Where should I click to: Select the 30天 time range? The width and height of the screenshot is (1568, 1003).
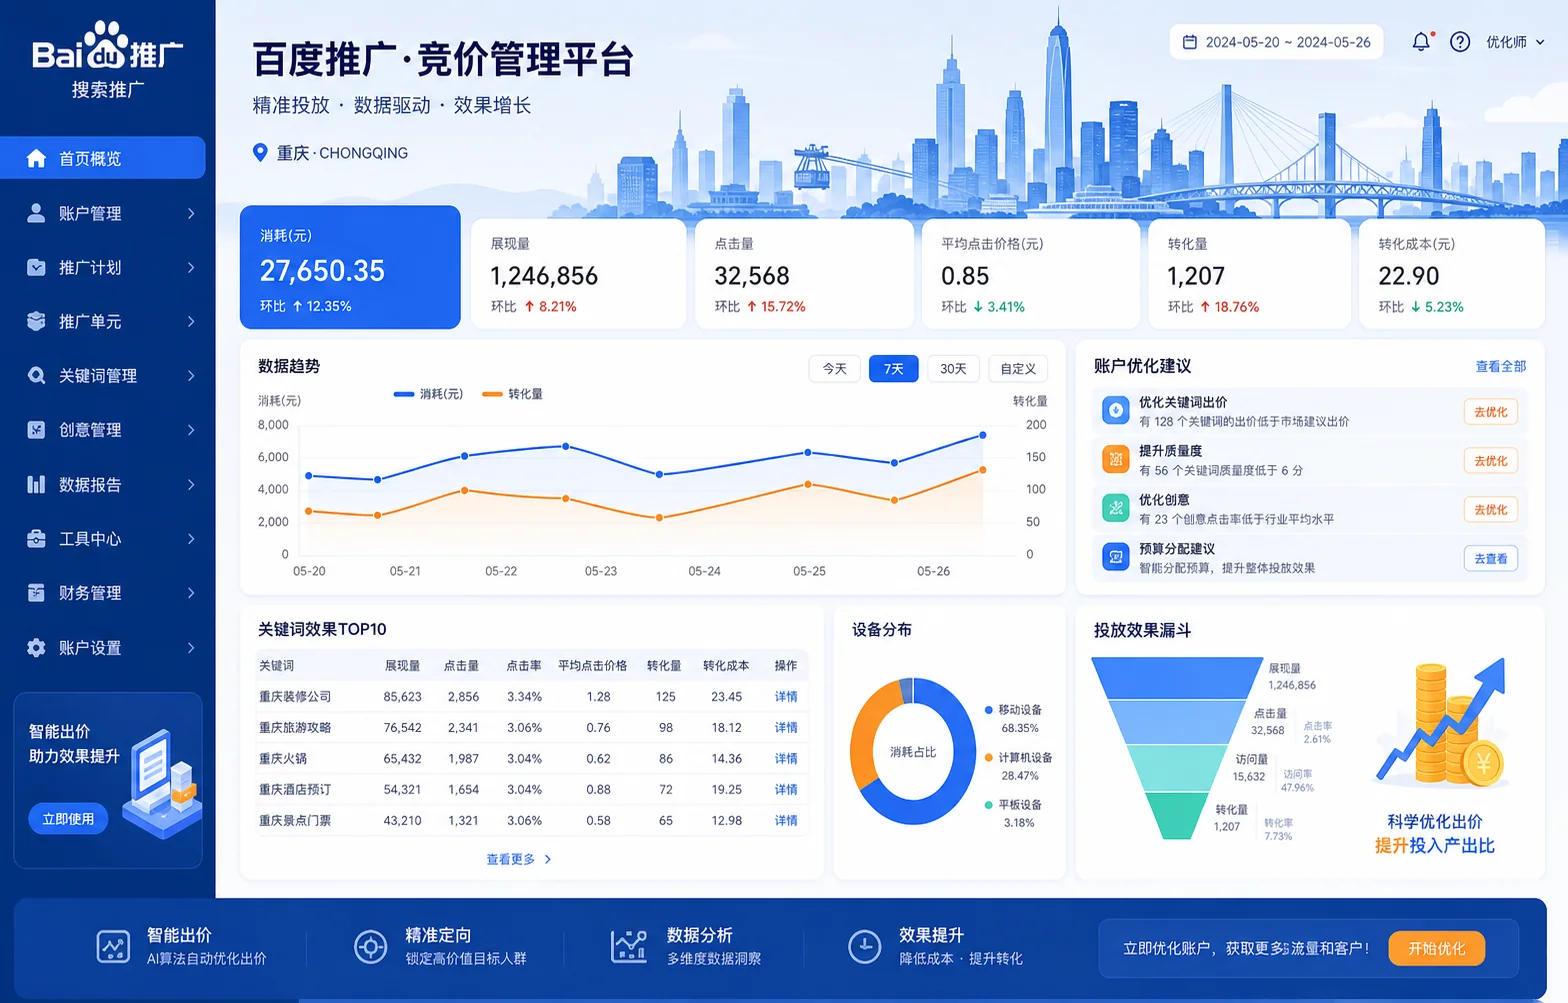click(x=953, y=369)
